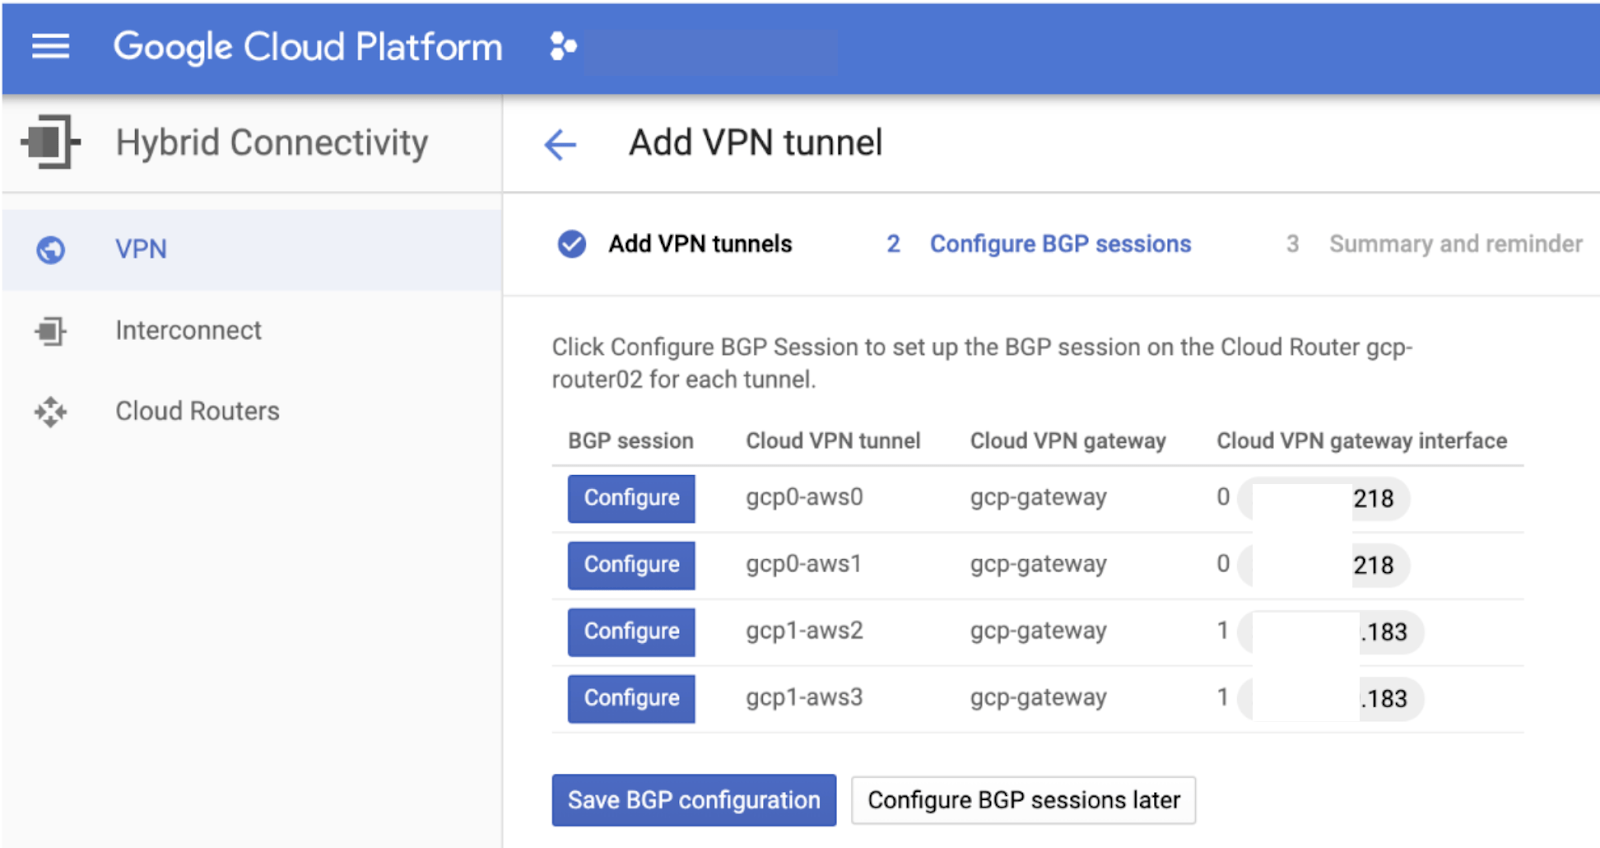This screenshot has height=848, width=1600.
Task: Click the Cloud Routers icon in sidebar
Action: [x=50, y=412]
